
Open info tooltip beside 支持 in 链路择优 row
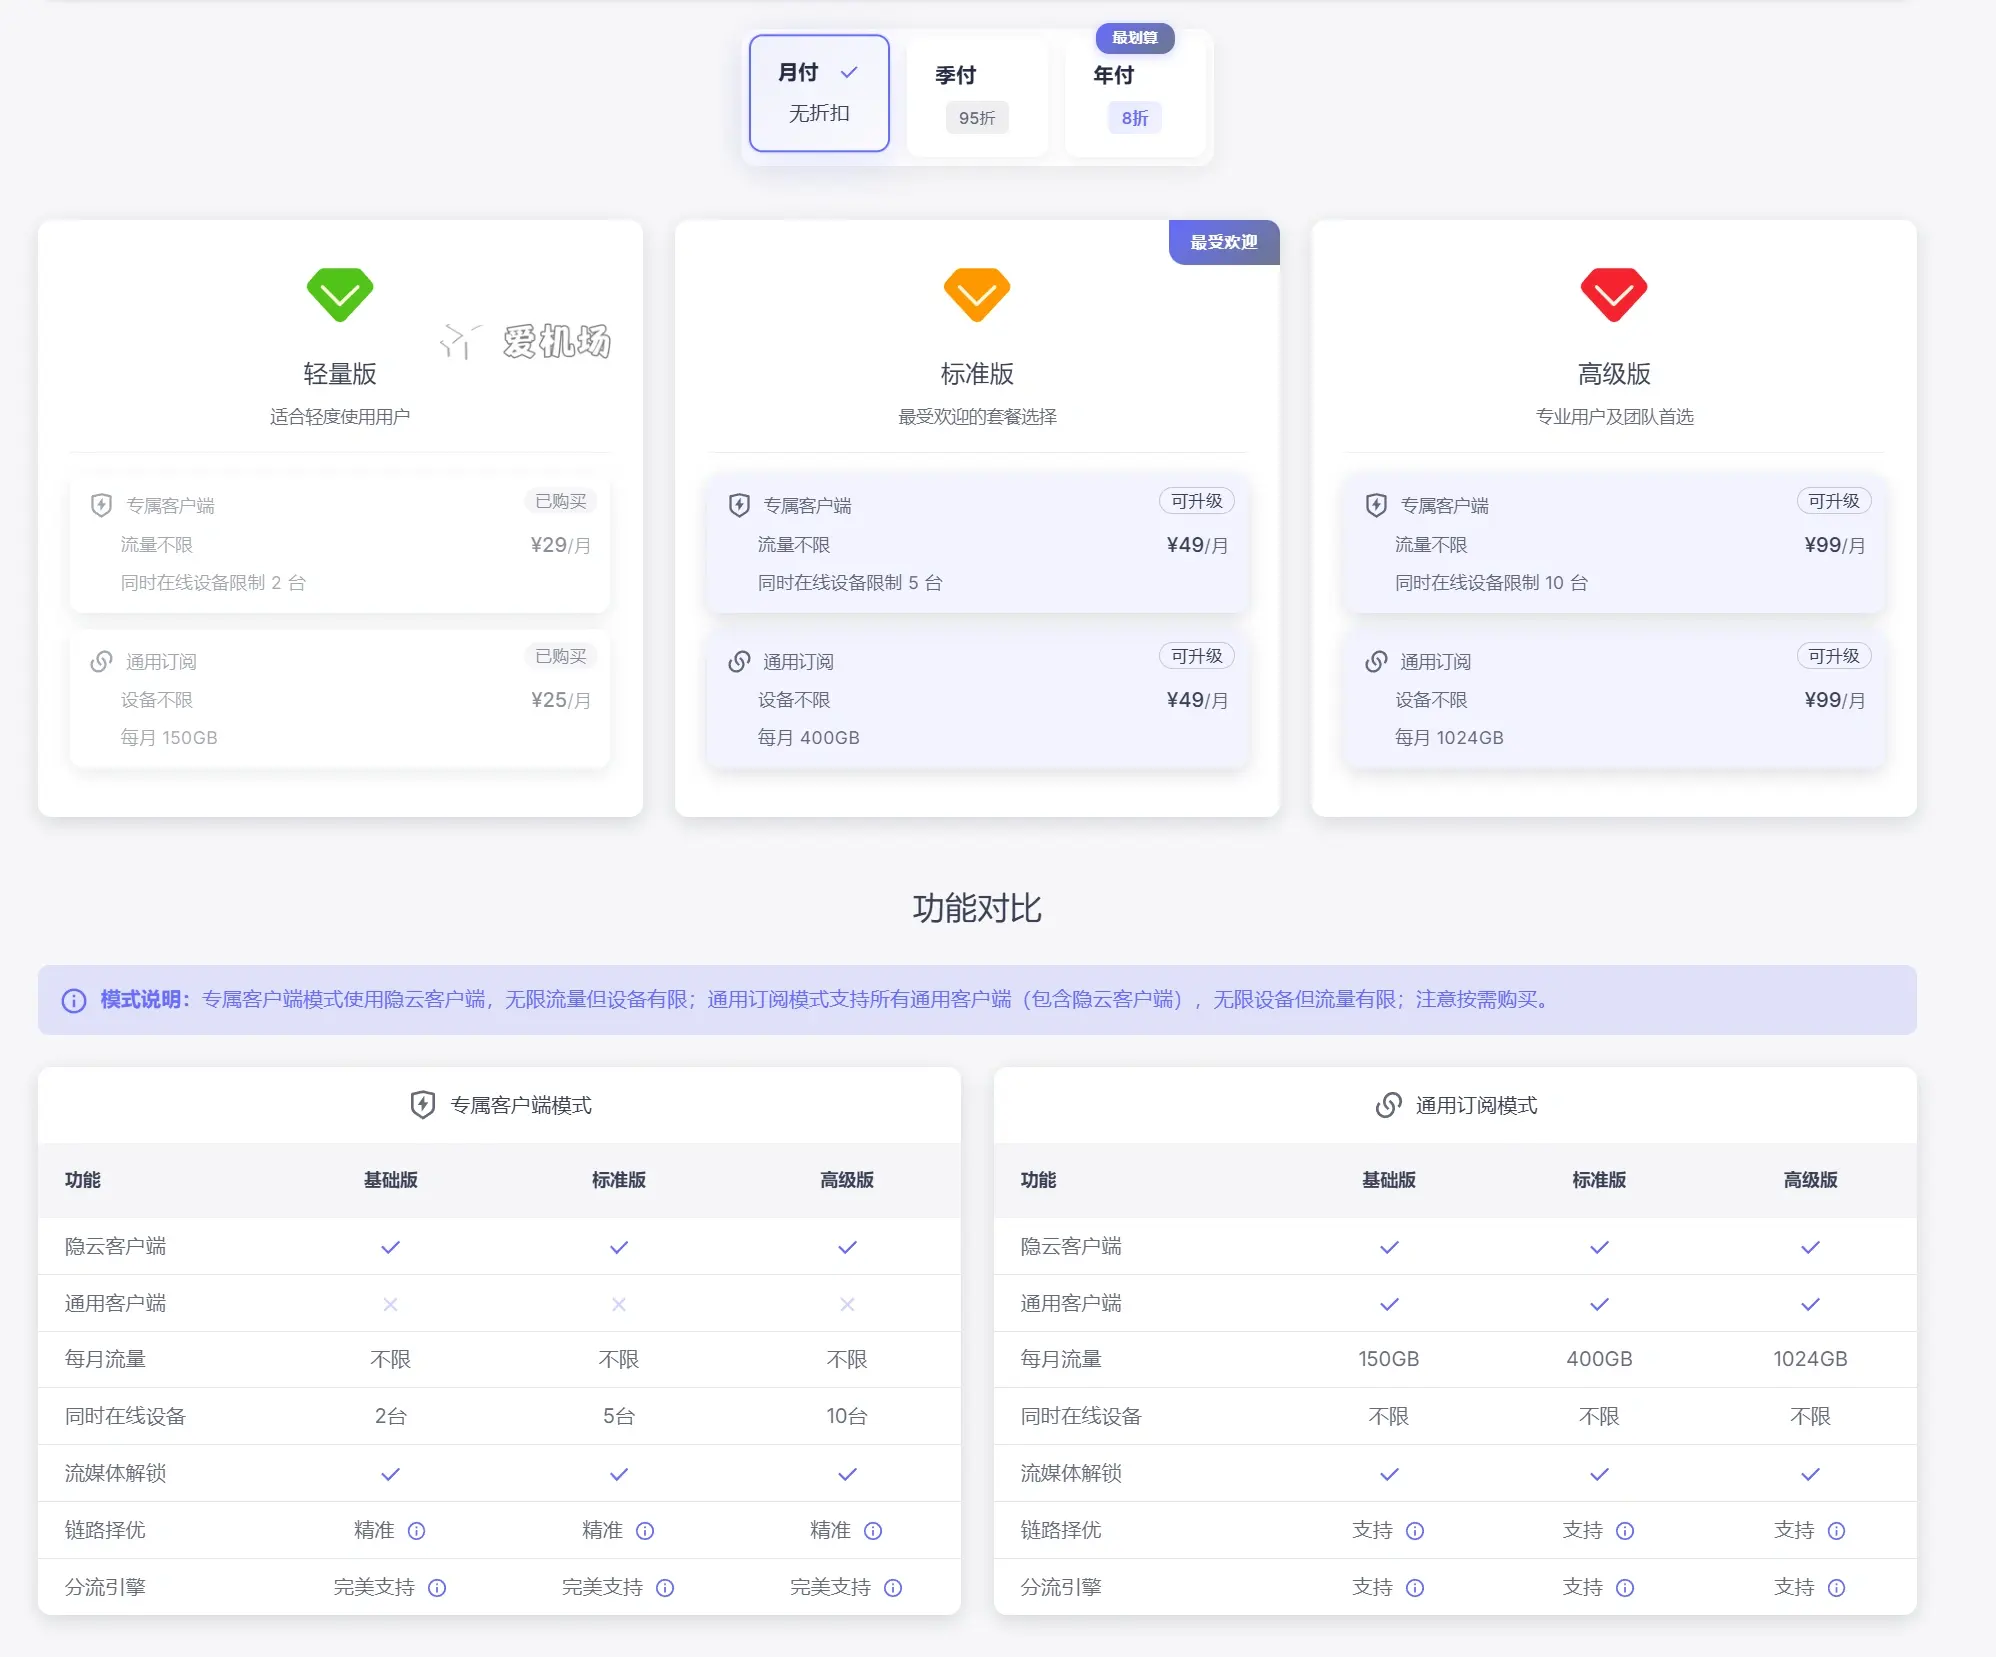[1416, 1531]
